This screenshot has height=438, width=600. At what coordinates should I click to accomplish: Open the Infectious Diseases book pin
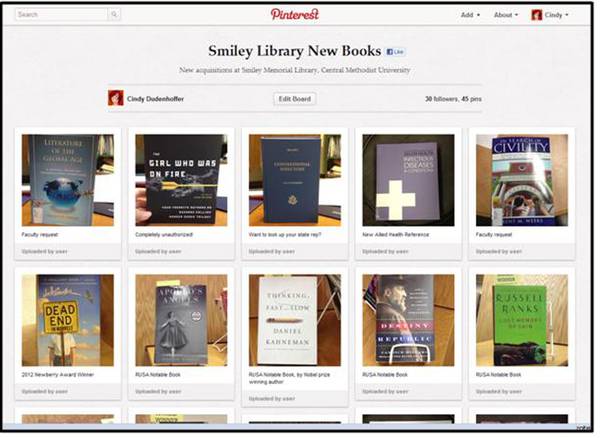point(408,180)
